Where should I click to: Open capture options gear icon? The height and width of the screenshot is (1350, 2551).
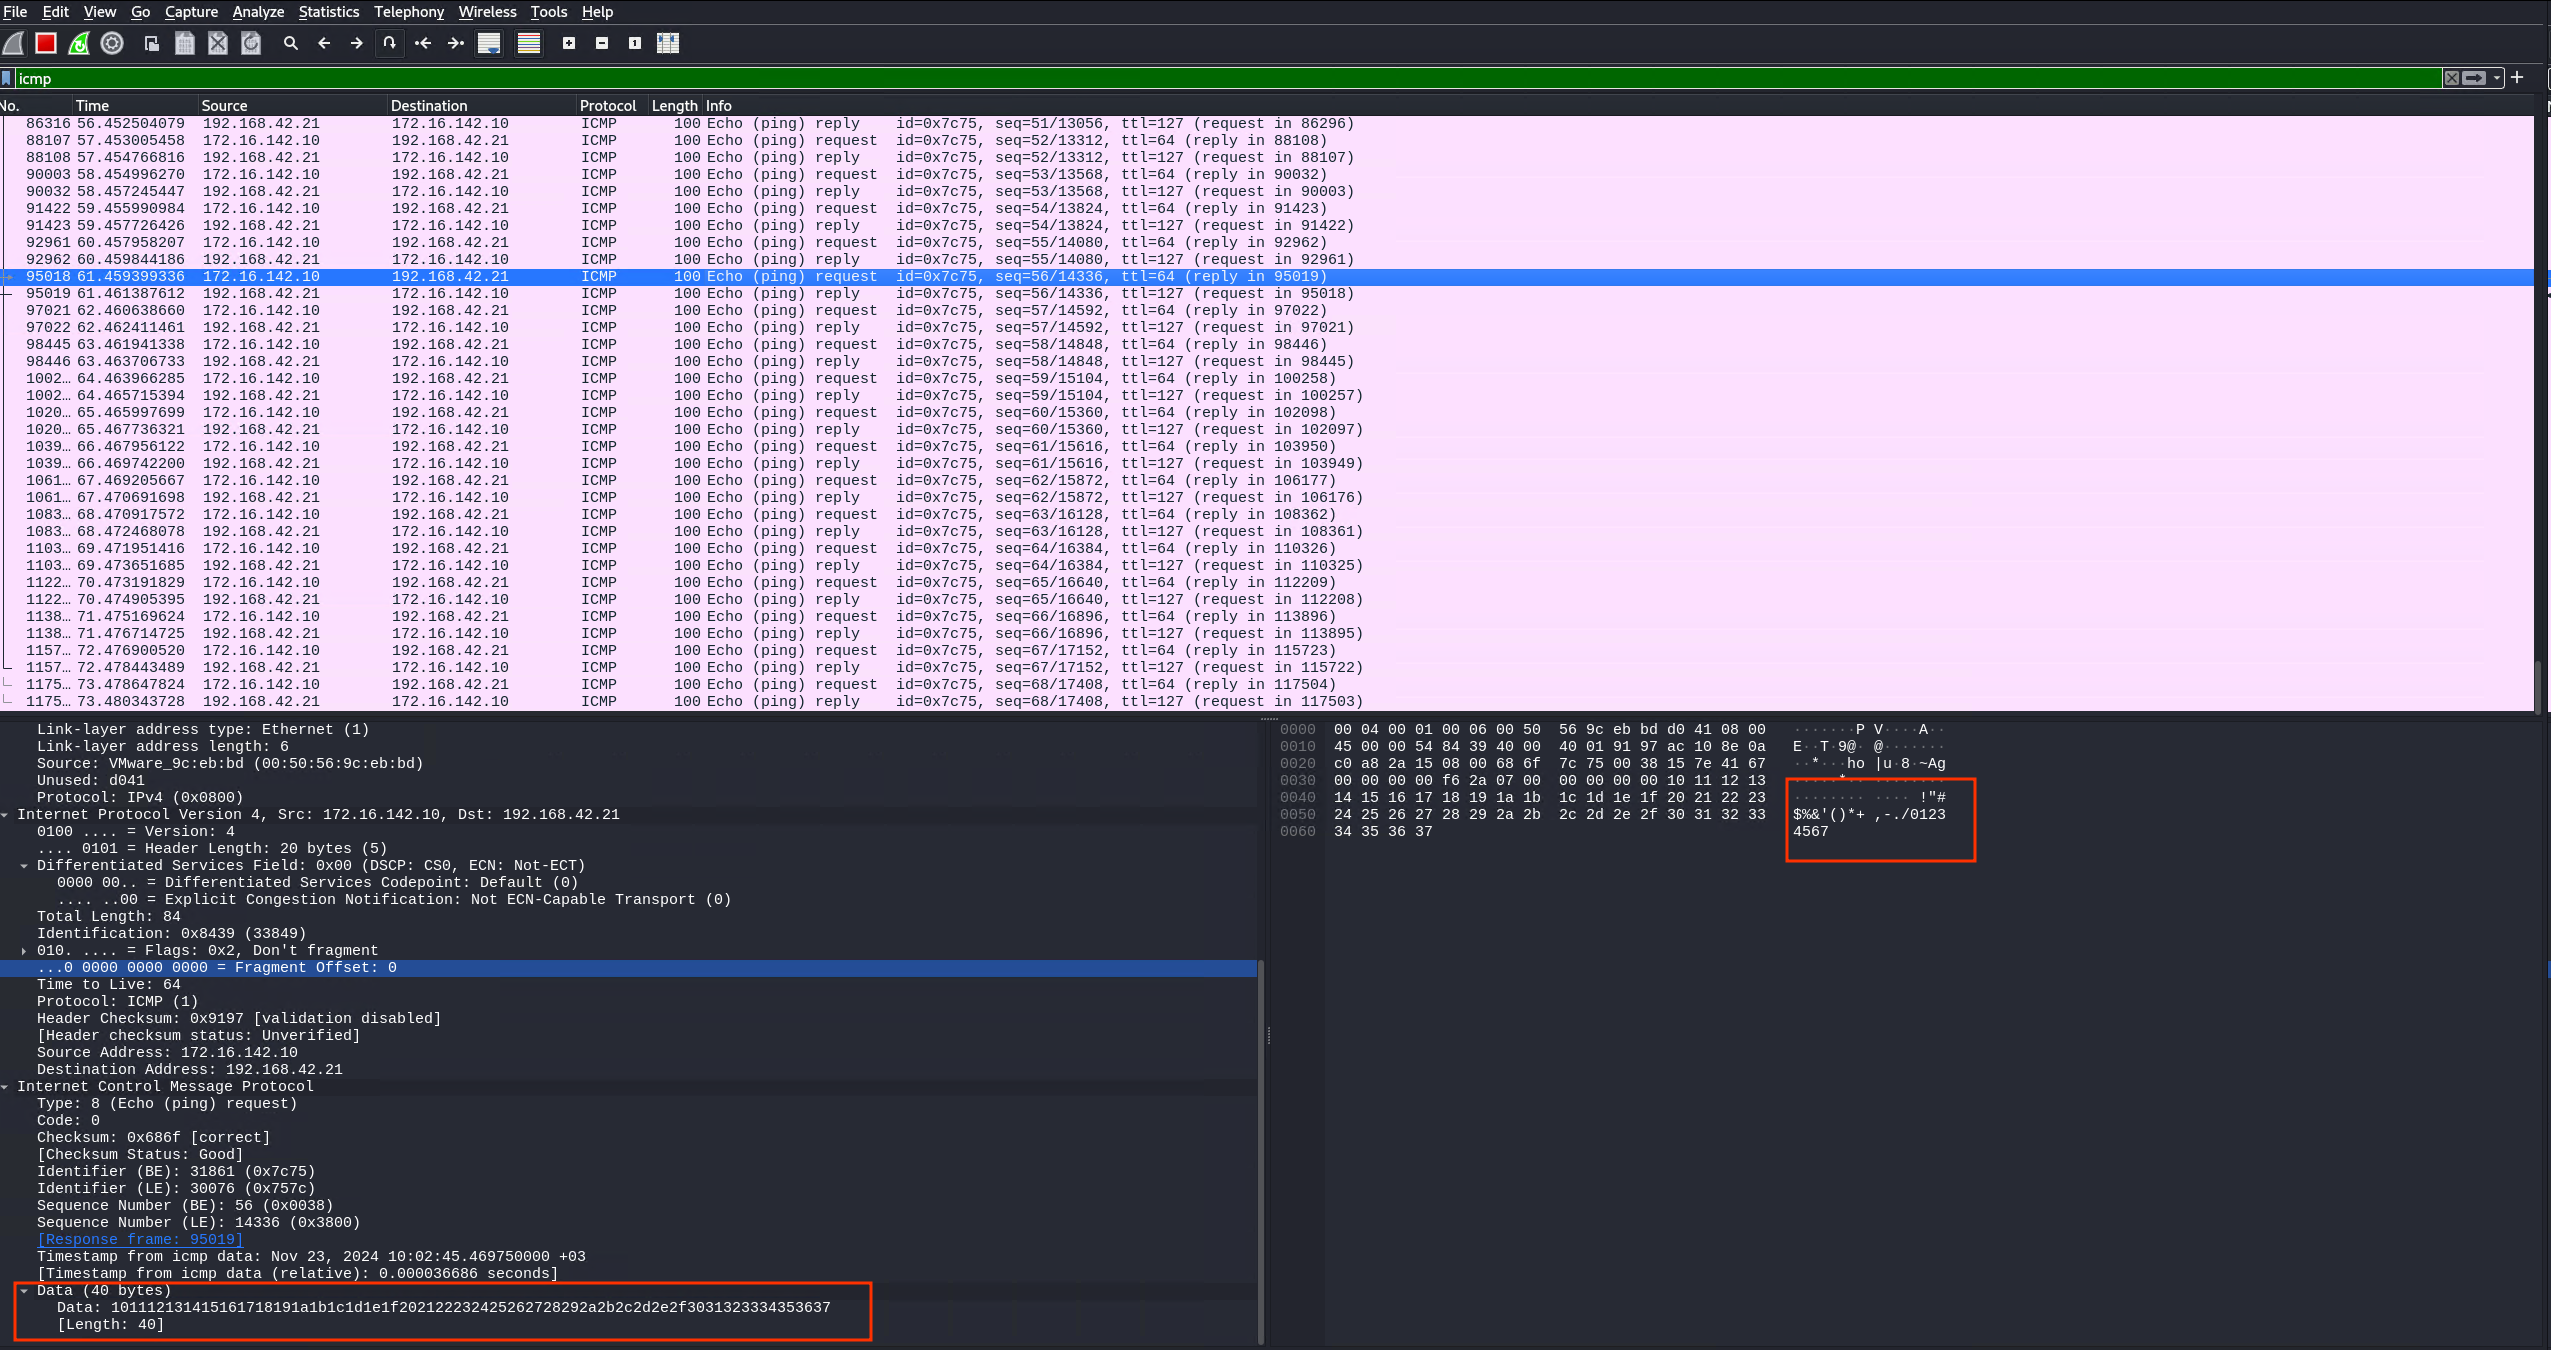point(112,43)
